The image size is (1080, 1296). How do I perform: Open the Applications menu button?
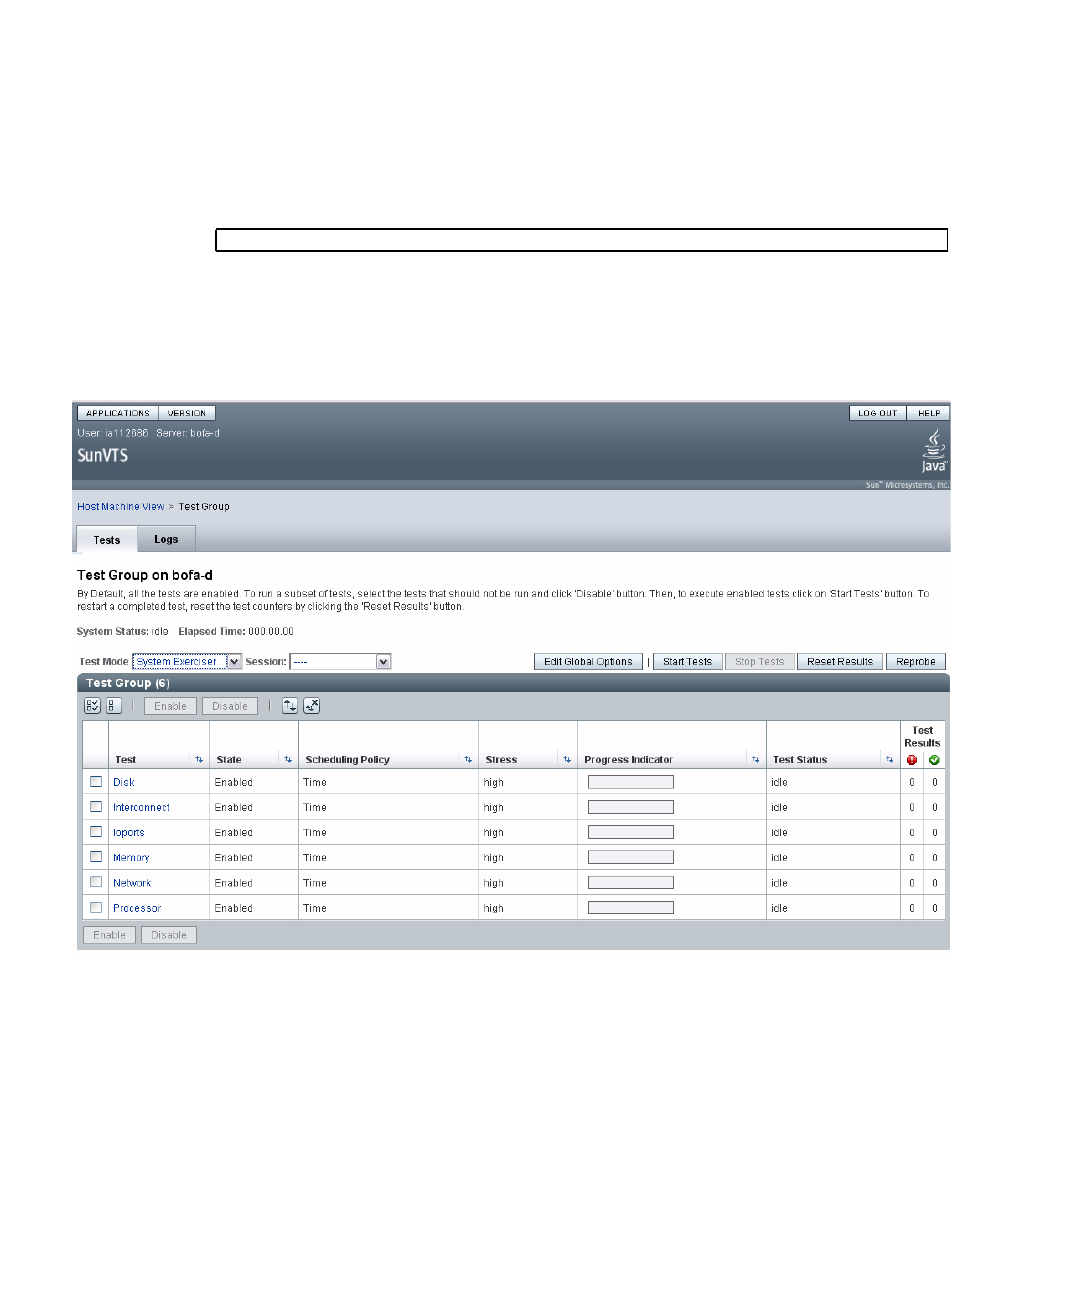(x=118, y=413)
